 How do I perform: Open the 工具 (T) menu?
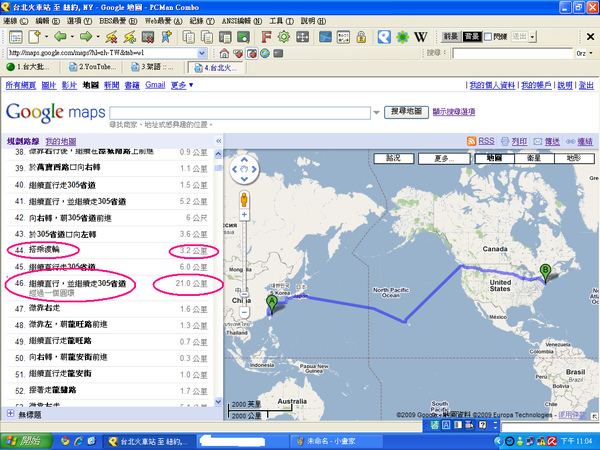pyautogui.click(x=282, y=21)
